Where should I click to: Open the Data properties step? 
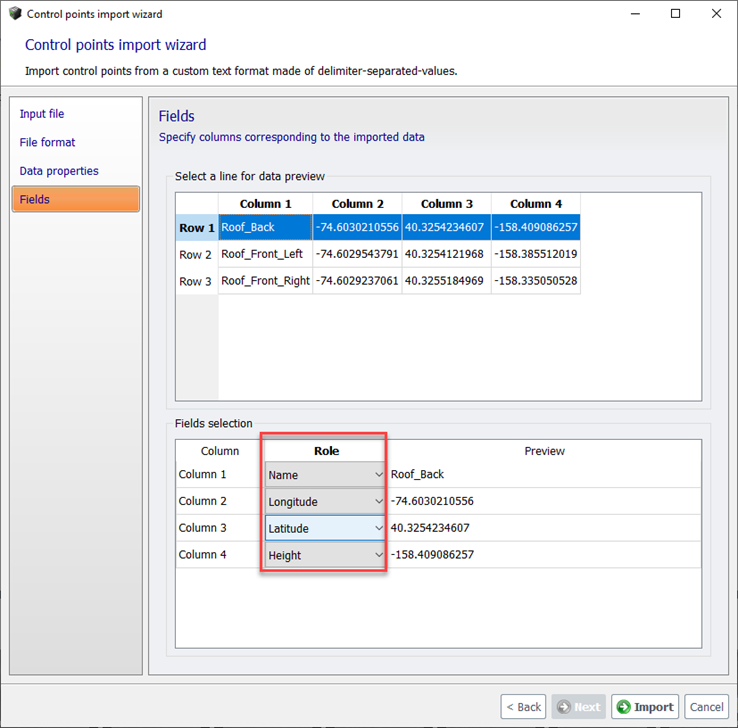[x=59, y=171]
